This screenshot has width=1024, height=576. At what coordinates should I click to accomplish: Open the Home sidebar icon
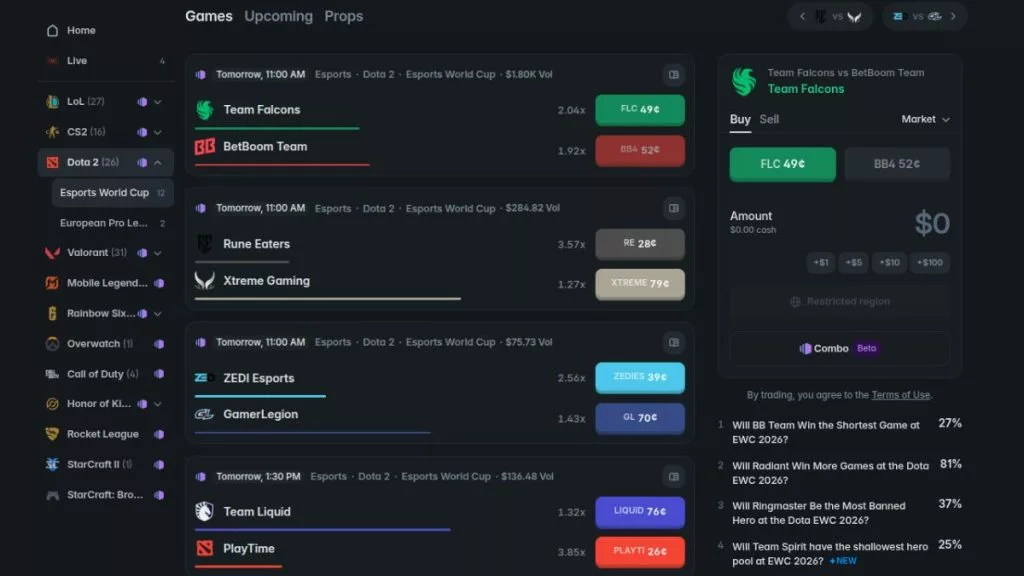(x=52, y=31)
